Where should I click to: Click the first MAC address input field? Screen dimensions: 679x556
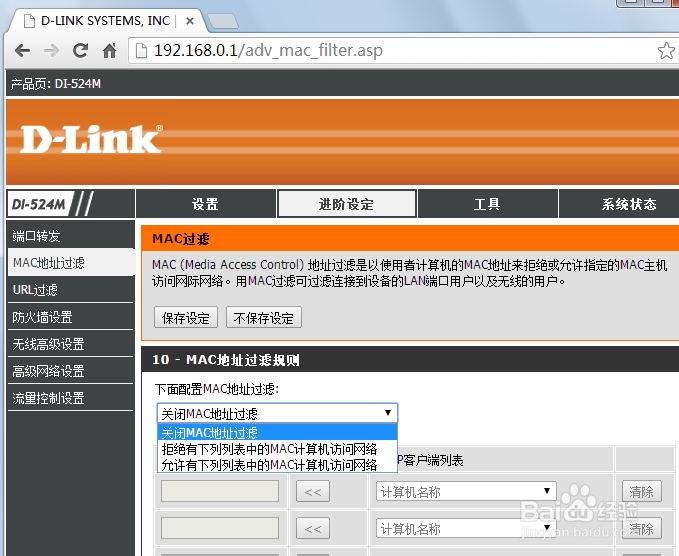(x=220, y=491)
